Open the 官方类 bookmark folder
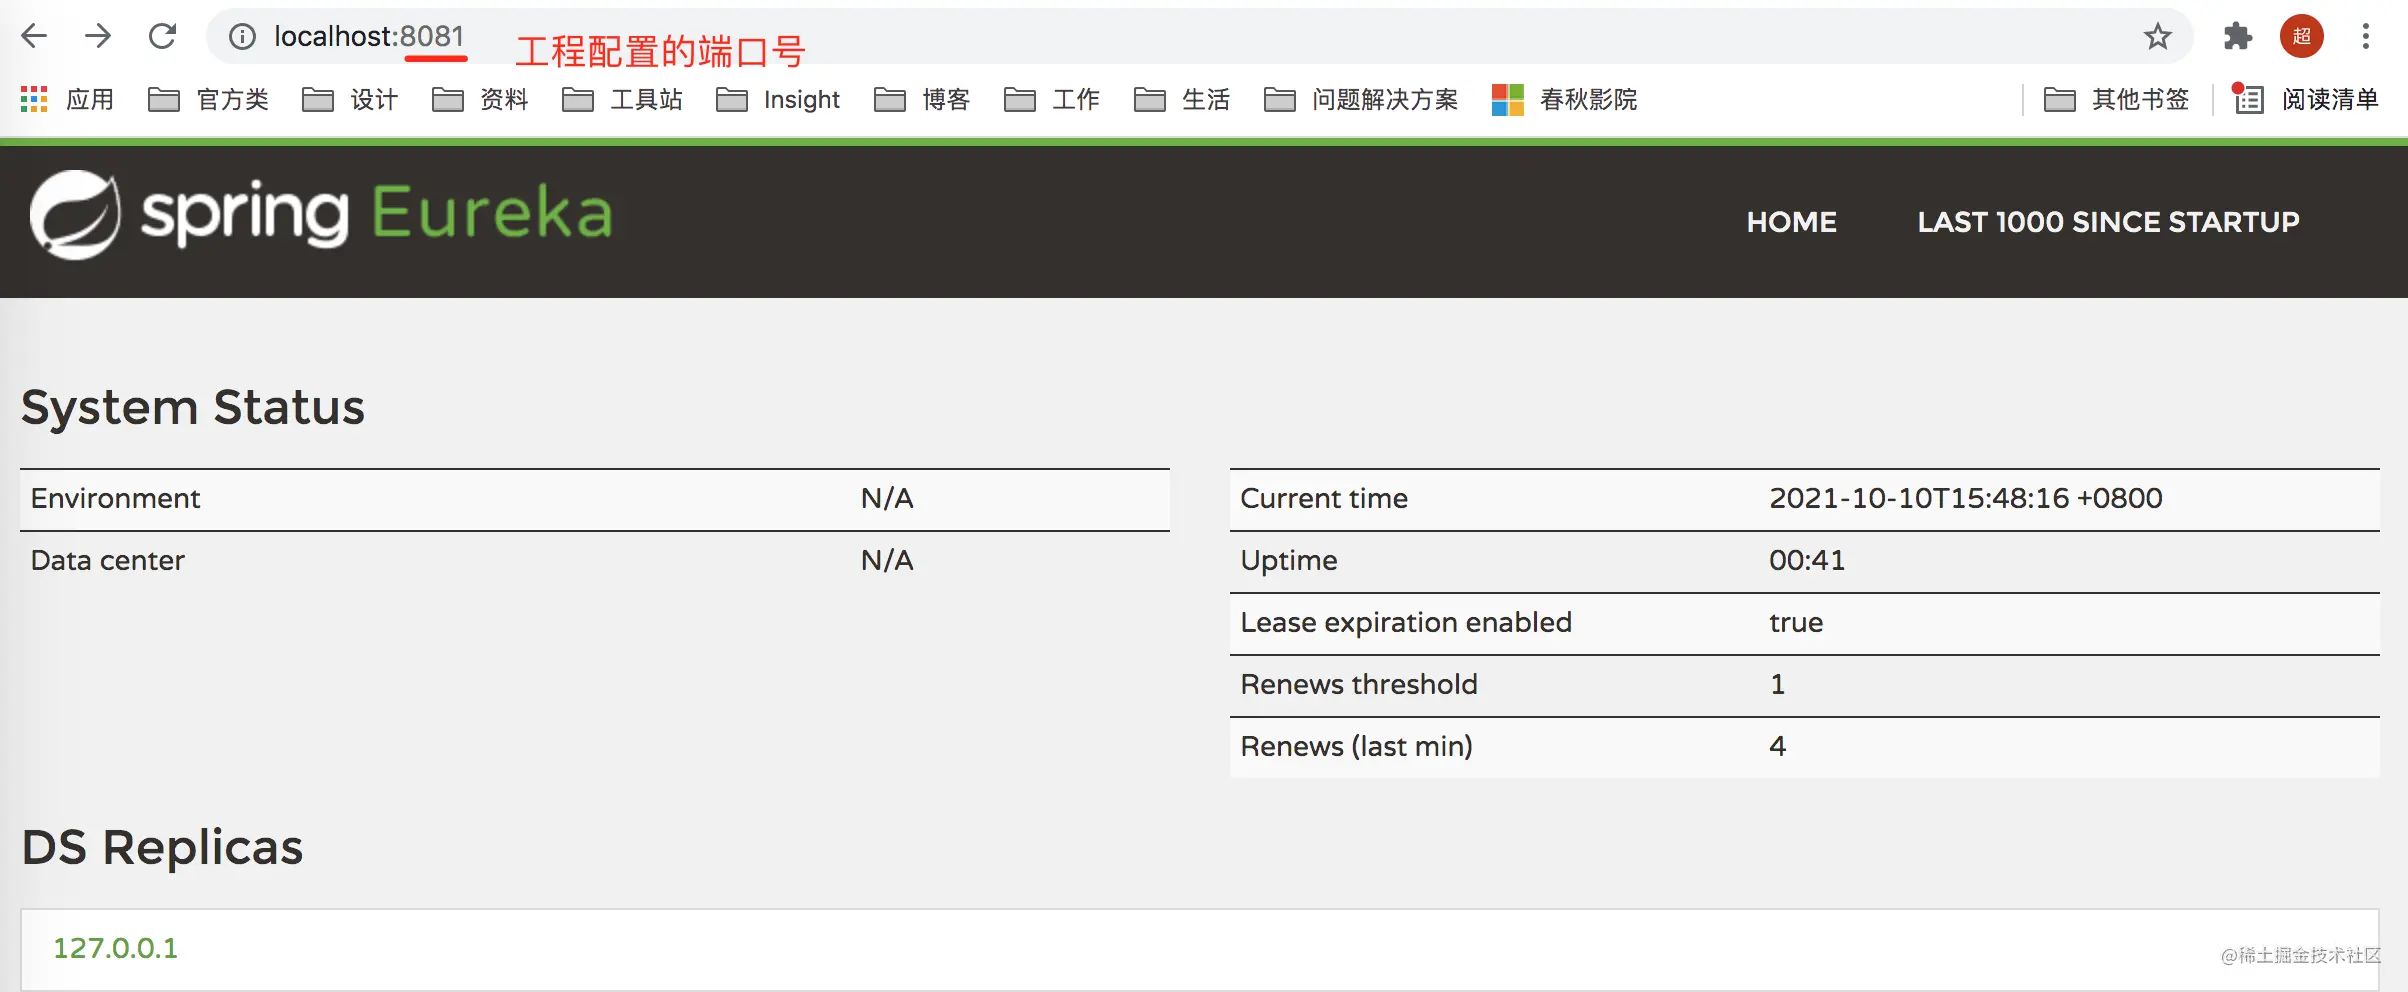Screen dimensions: 2408x992 click(208, 99)
